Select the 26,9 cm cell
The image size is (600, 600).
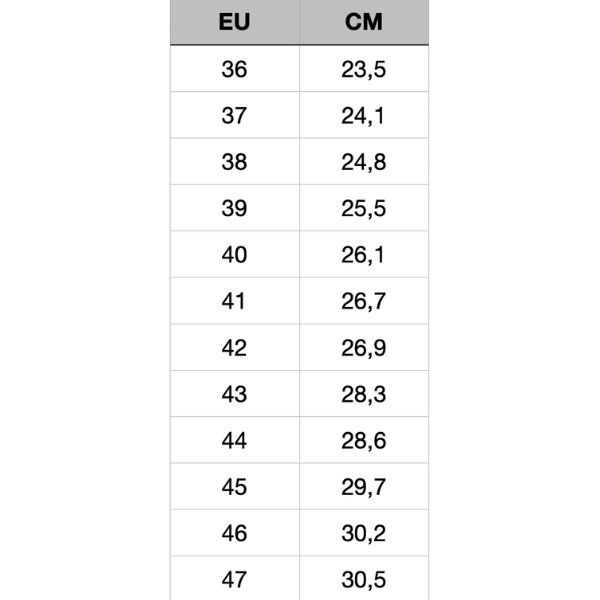364,347
